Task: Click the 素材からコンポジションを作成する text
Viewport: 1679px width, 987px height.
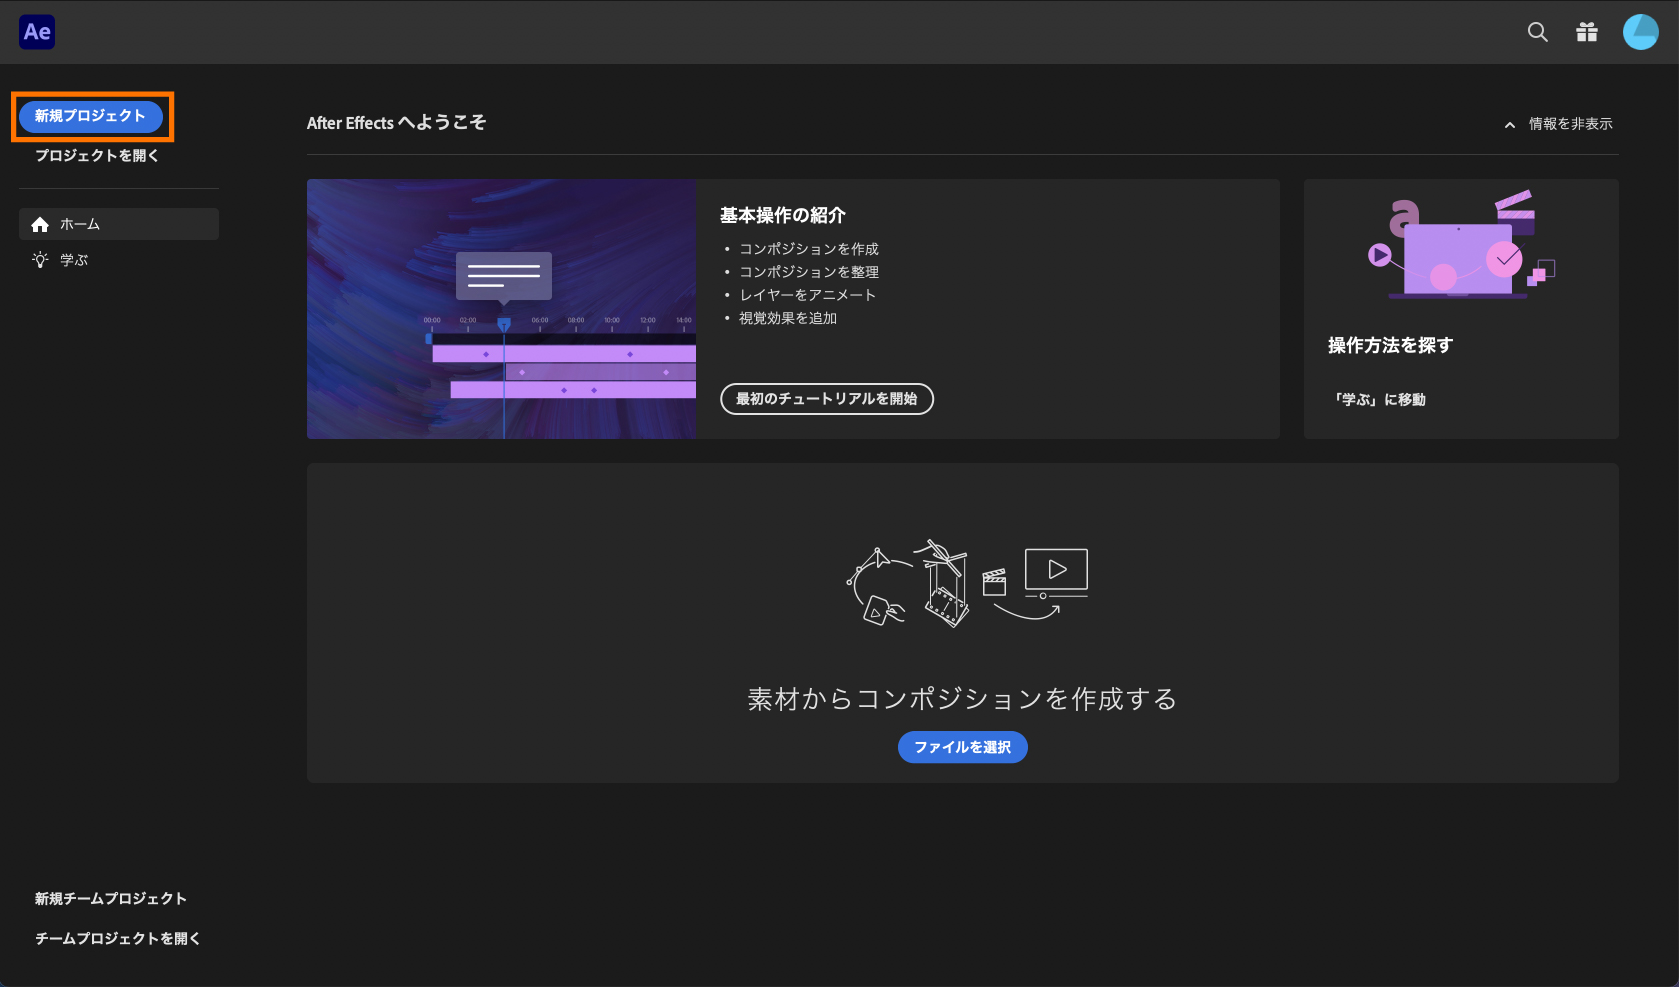Action: click(x=962, y=699)
